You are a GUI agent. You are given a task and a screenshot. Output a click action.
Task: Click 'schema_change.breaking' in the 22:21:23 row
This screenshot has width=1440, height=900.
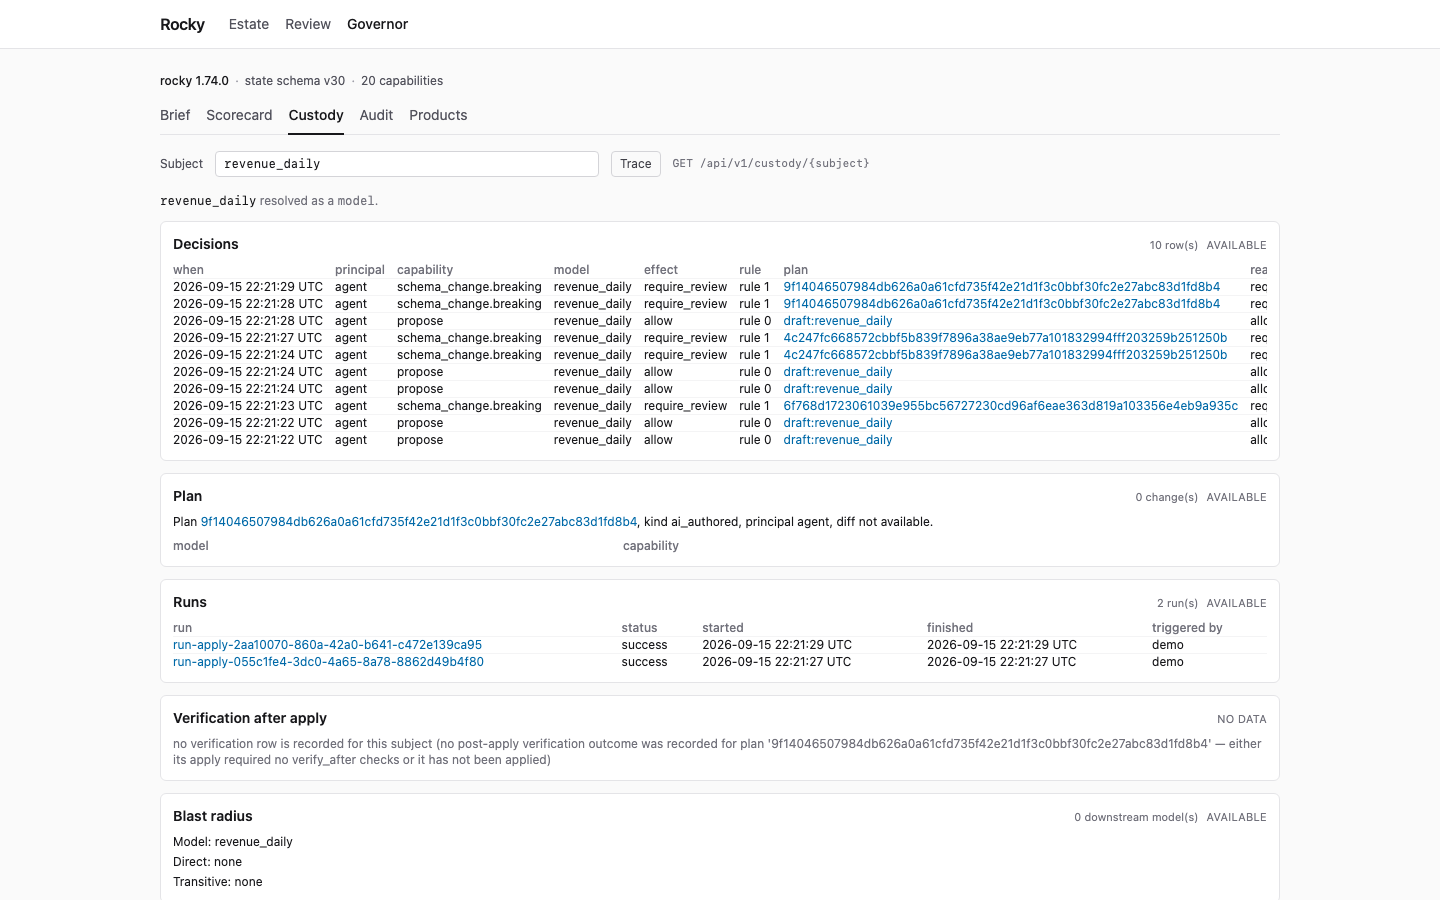(469, 406)
